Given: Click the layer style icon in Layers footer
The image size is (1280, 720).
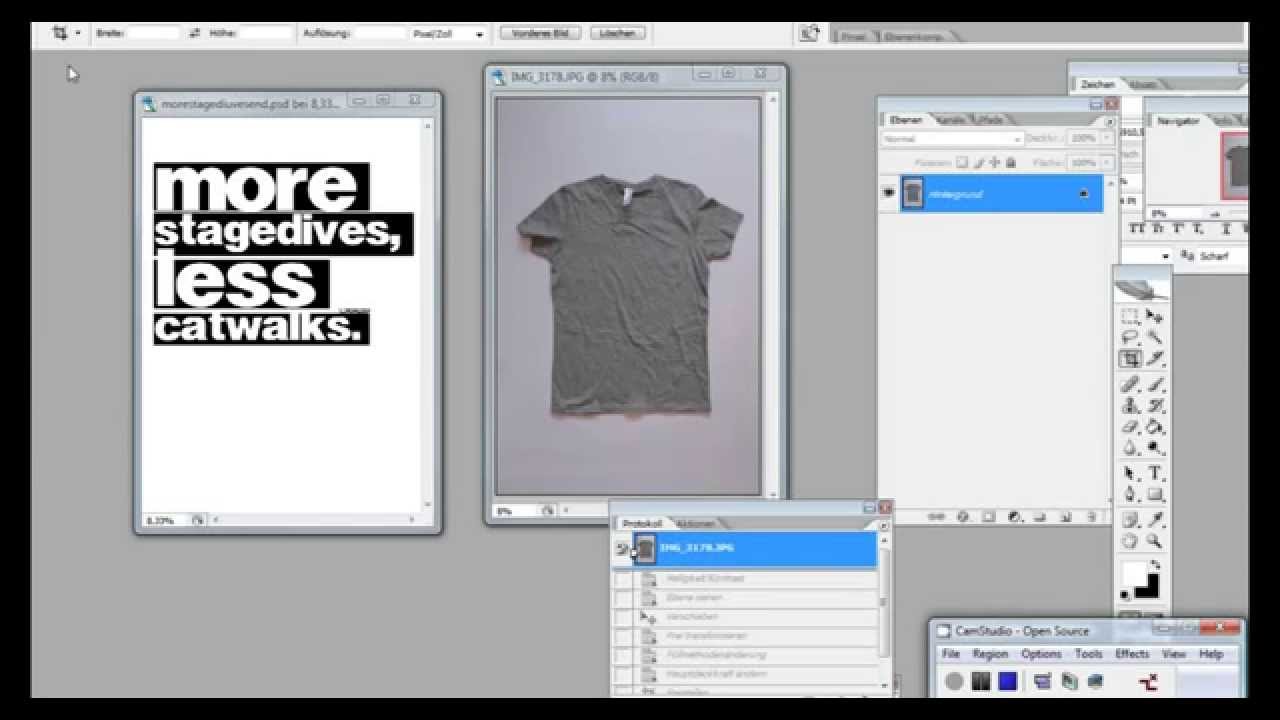Looking at the screenshot, I should pyautogui.click(x=962, y=517).
